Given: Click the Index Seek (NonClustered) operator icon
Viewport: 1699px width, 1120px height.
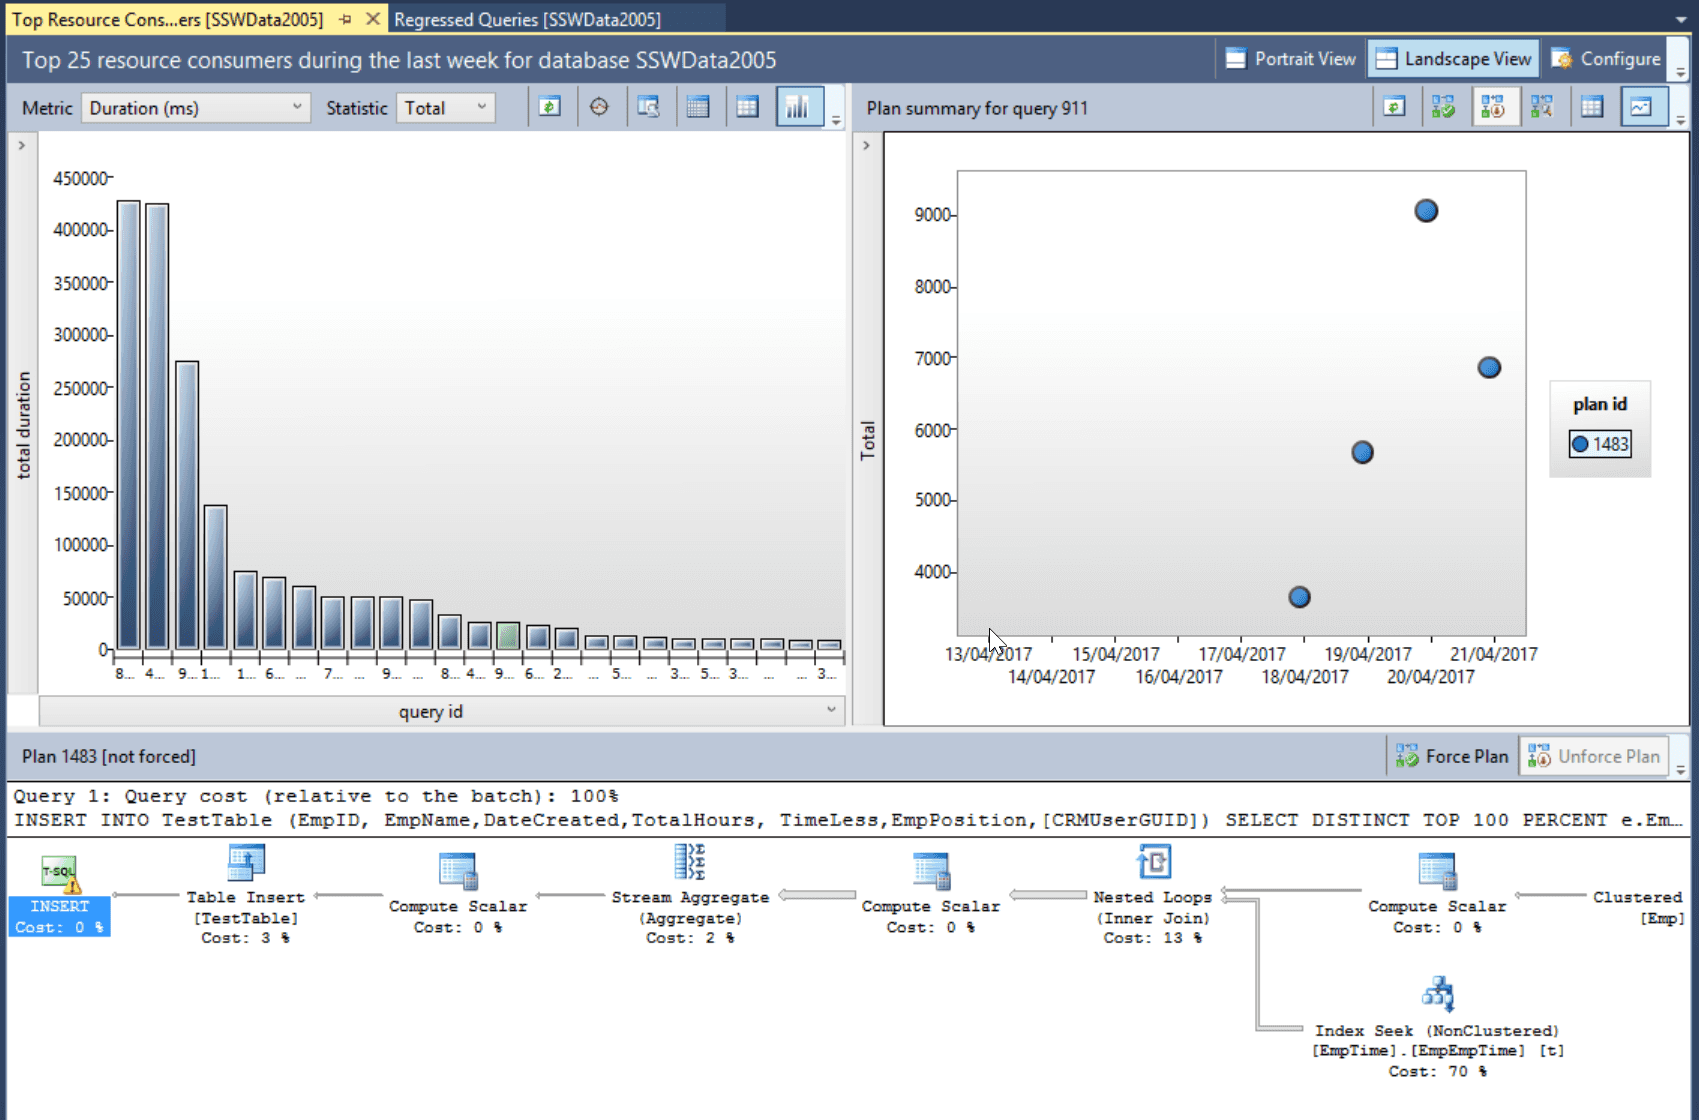Looking at the screenshot, I should 1437,994.
